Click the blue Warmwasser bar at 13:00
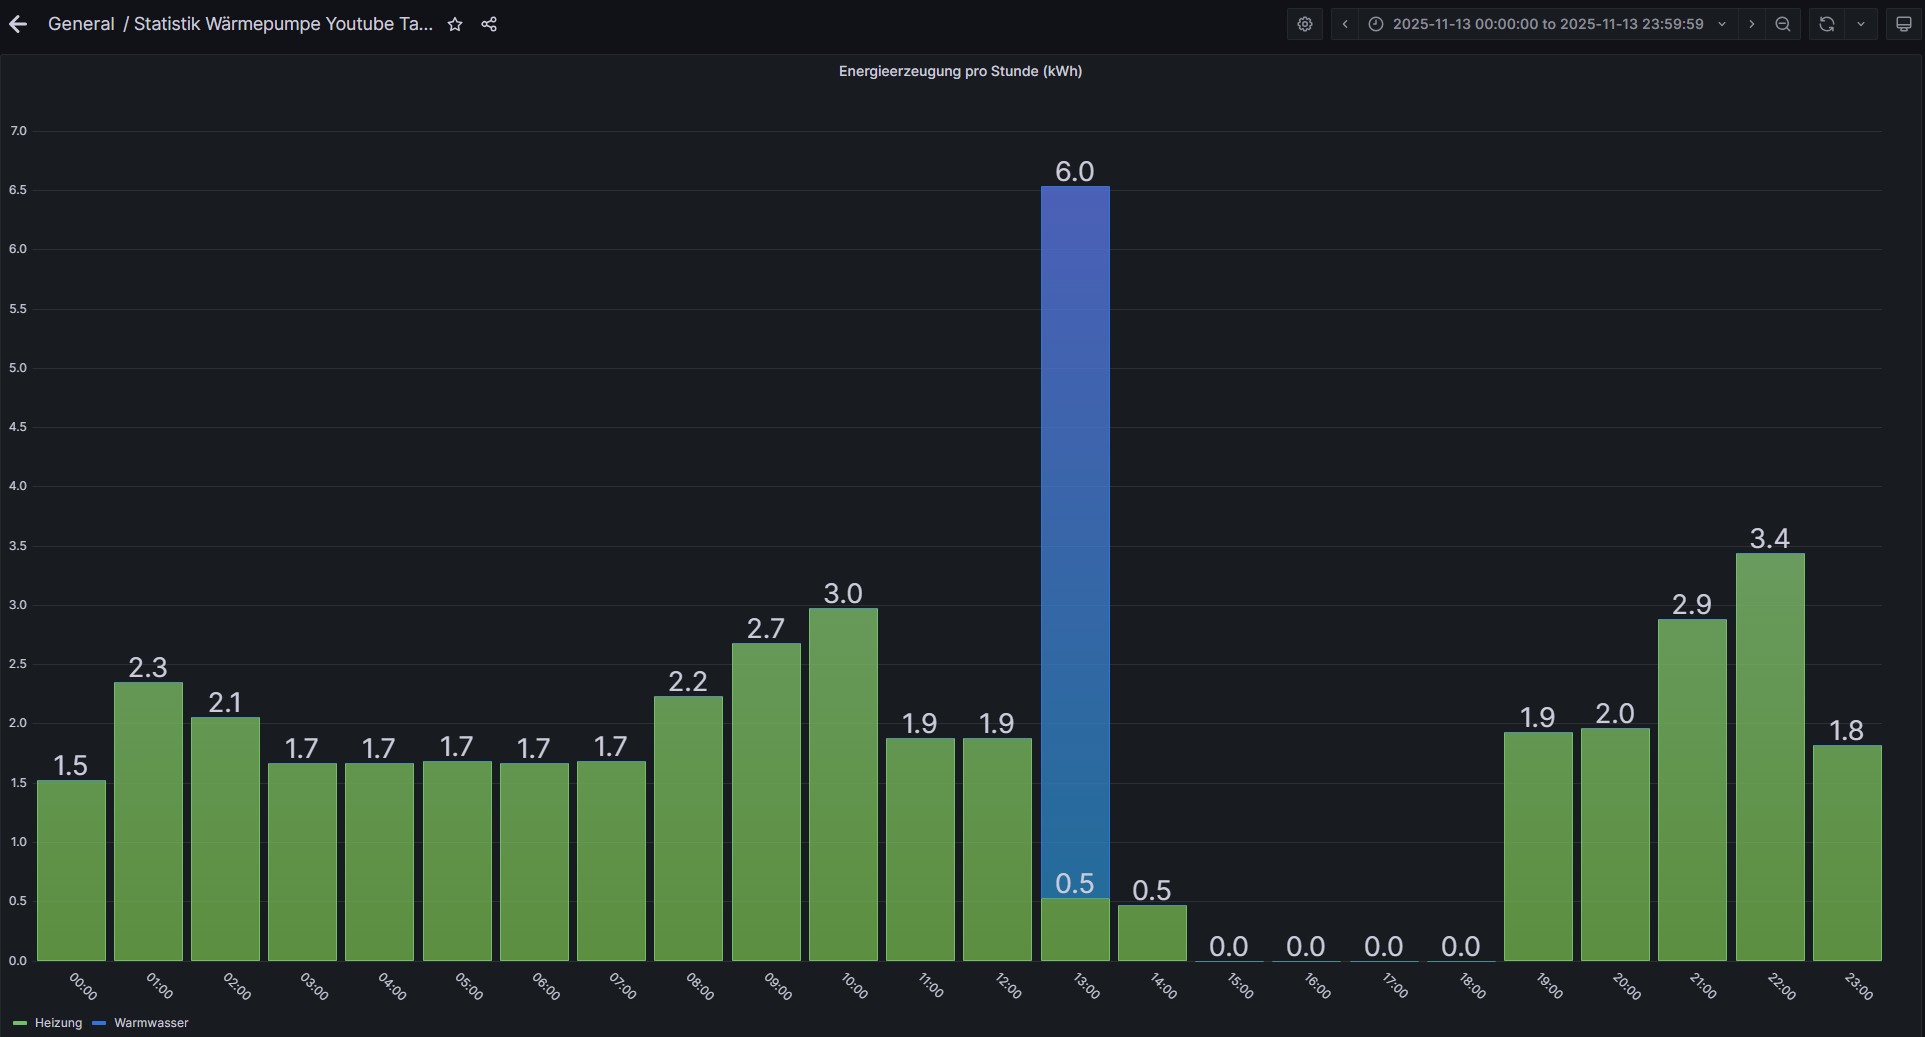The image size is (1925, 1037). 1075,540
